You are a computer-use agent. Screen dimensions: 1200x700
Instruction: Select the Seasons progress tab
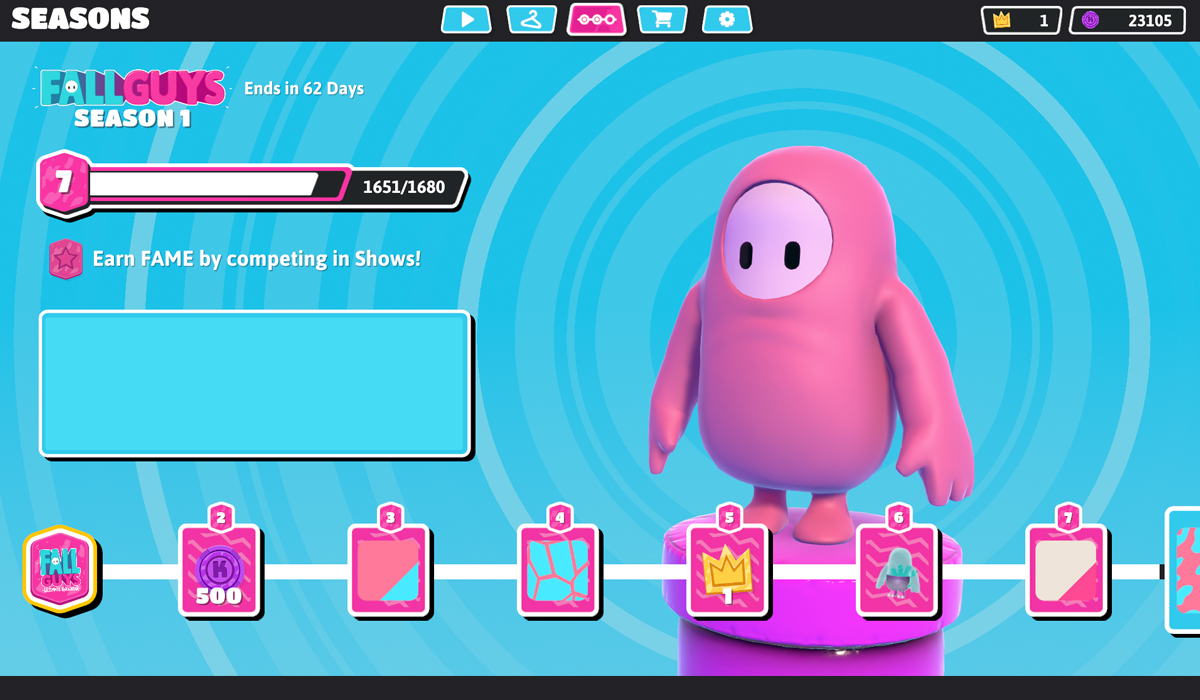tap(596, 19)
